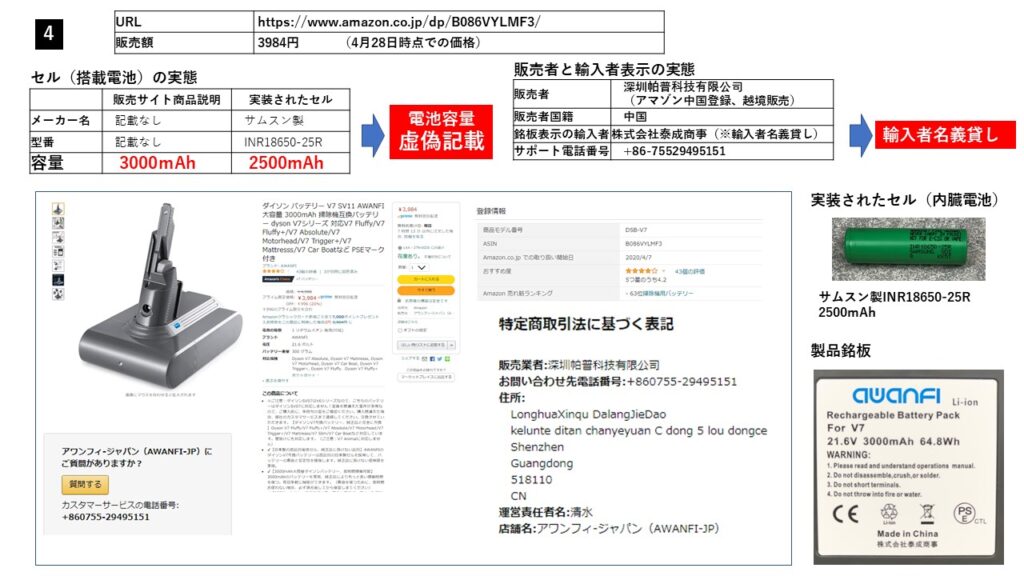Click the blue right arrow after cell table

coord(370,130)
